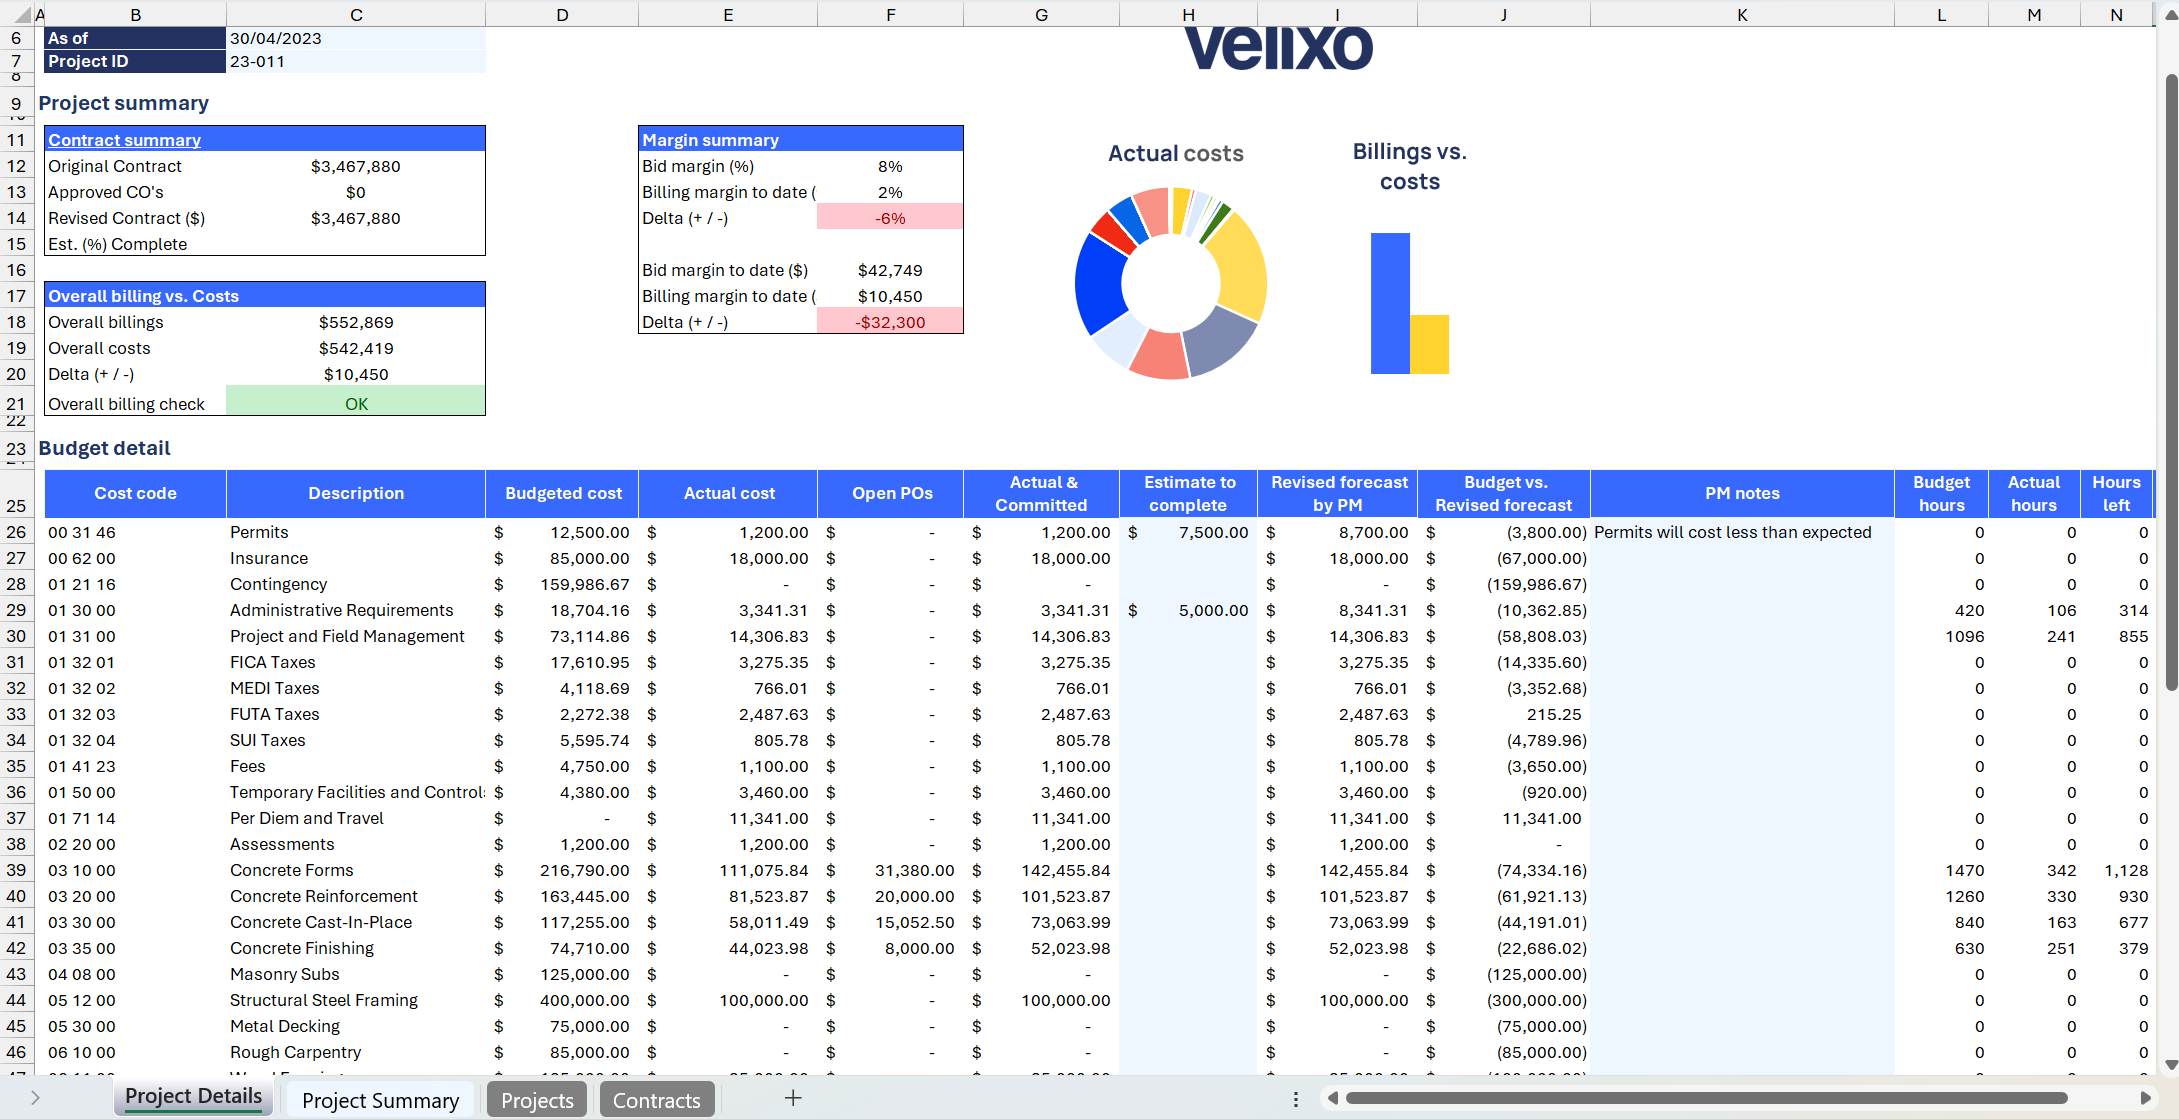Click Estimate to complete 5,000.00 cell

(x=1188, y=610)
